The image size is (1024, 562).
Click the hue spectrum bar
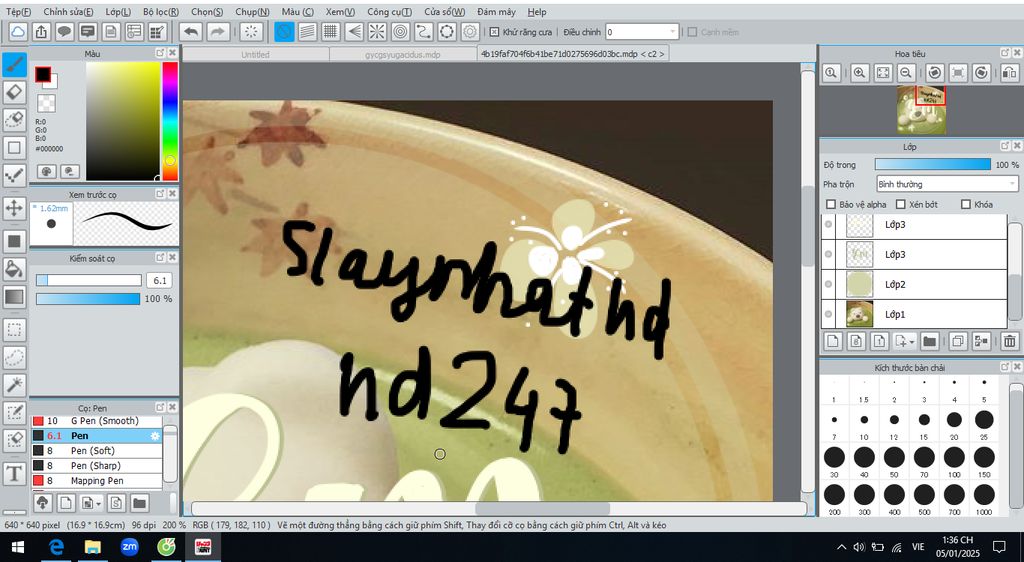[x=170, y=121]
